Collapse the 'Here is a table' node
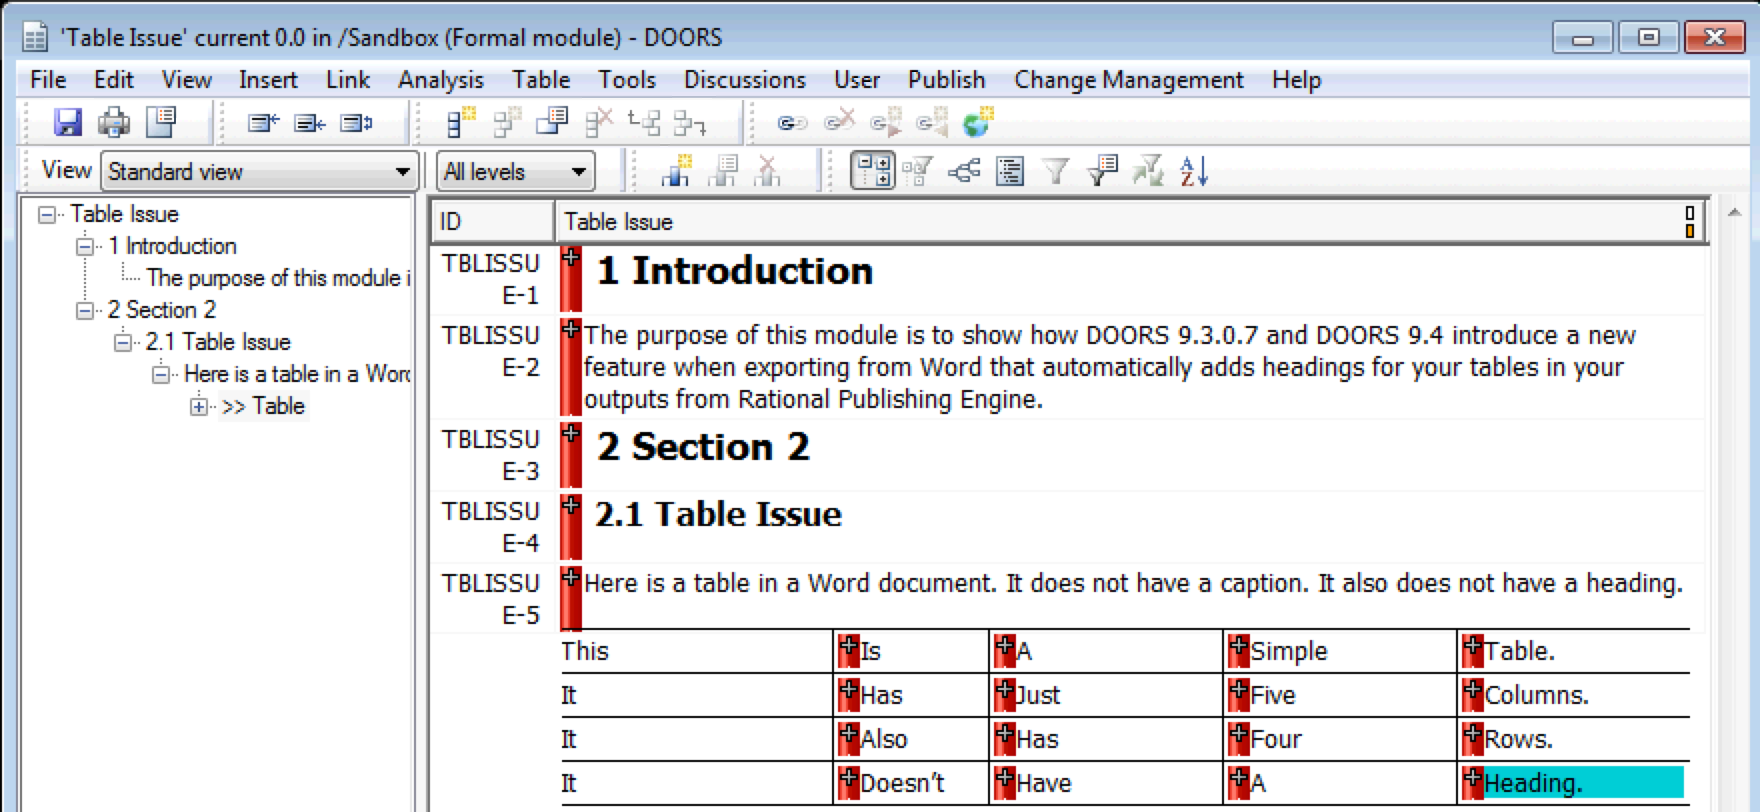The image size is (1760, 812). point(160,374)
